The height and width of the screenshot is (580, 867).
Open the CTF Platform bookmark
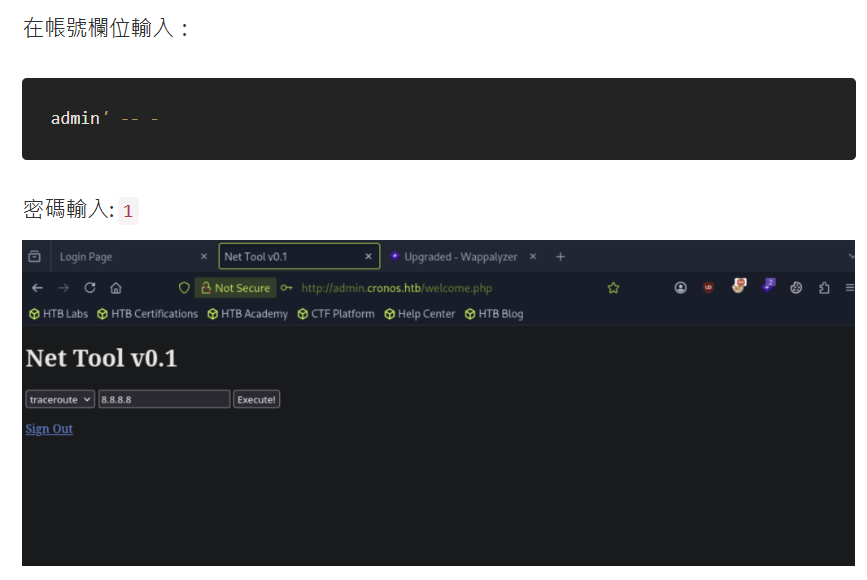pyautogui.click(x=336, y=314)
